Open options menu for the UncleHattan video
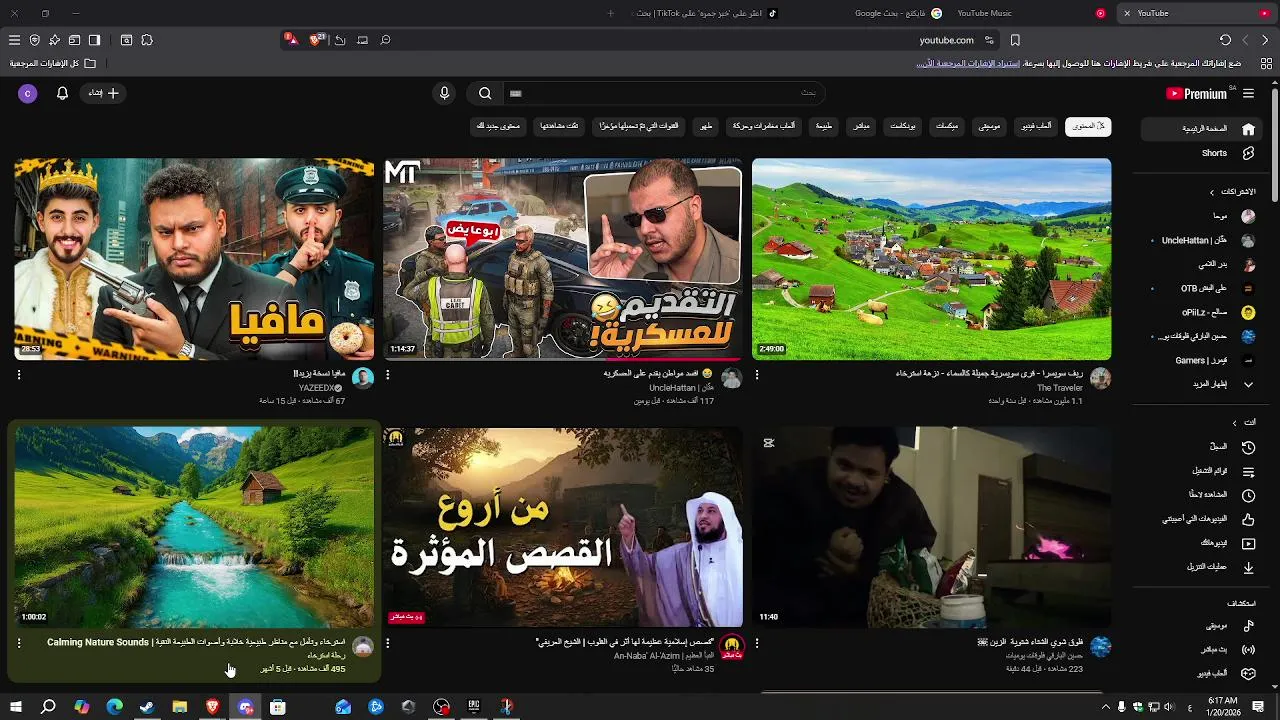Screen dimensions: 1280x720 point(388,375)
